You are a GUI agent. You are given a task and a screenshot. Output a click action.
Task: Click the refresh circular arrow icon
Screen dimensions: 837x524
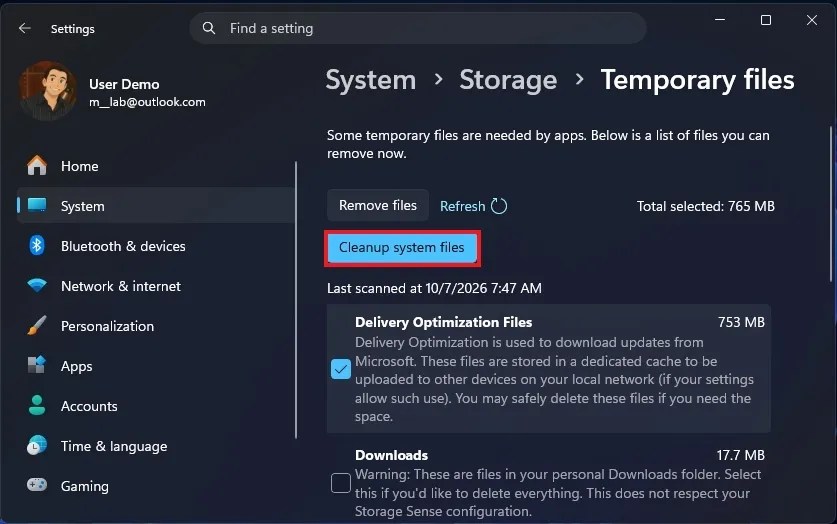[499, 206]
